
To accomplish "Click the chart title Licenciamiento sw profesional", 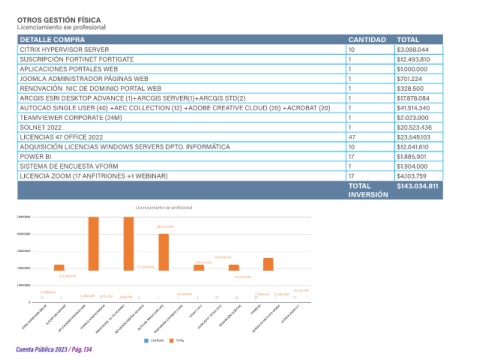I will [x=164, y=207].
